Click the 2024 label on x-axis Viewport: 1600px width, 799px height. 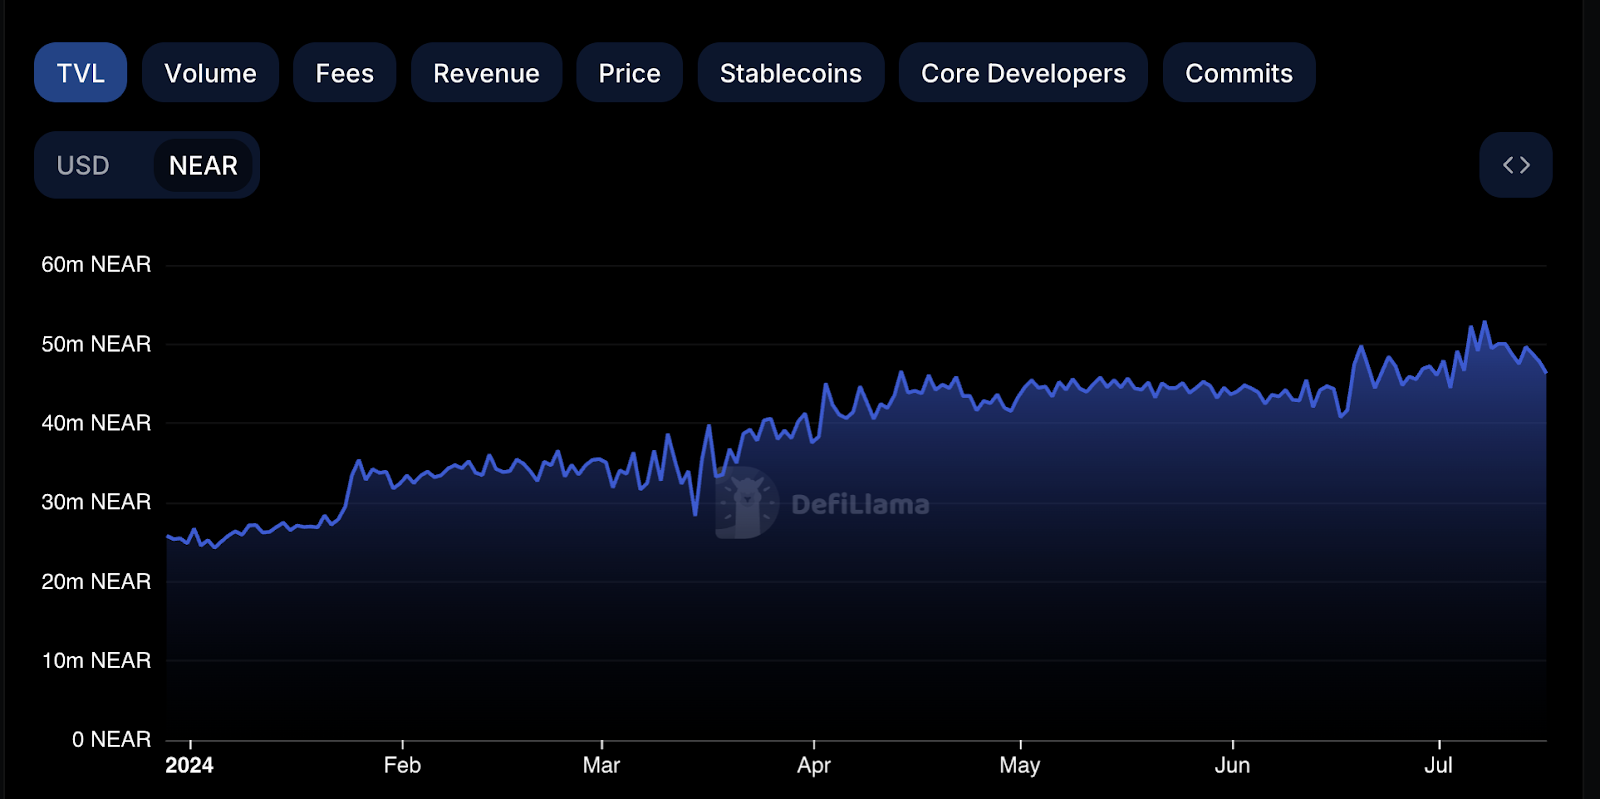point(189,765)
